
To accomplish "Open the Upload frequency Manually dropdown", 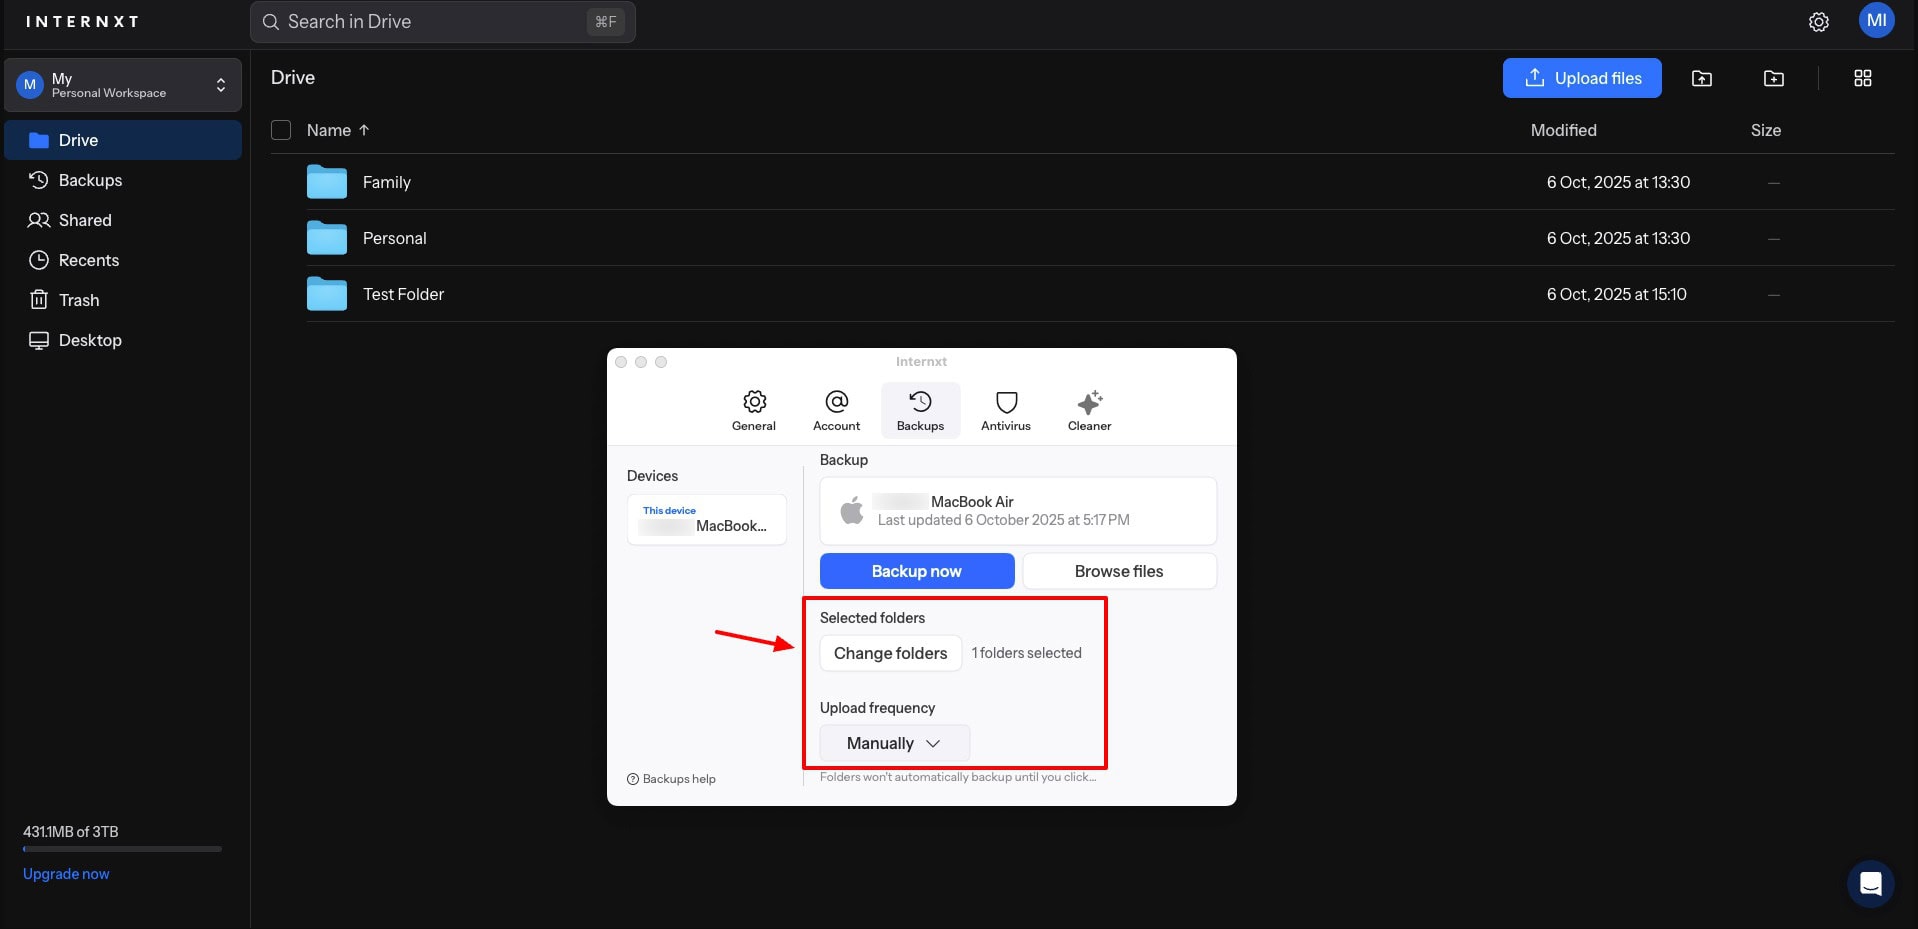I will pos(895,743).
